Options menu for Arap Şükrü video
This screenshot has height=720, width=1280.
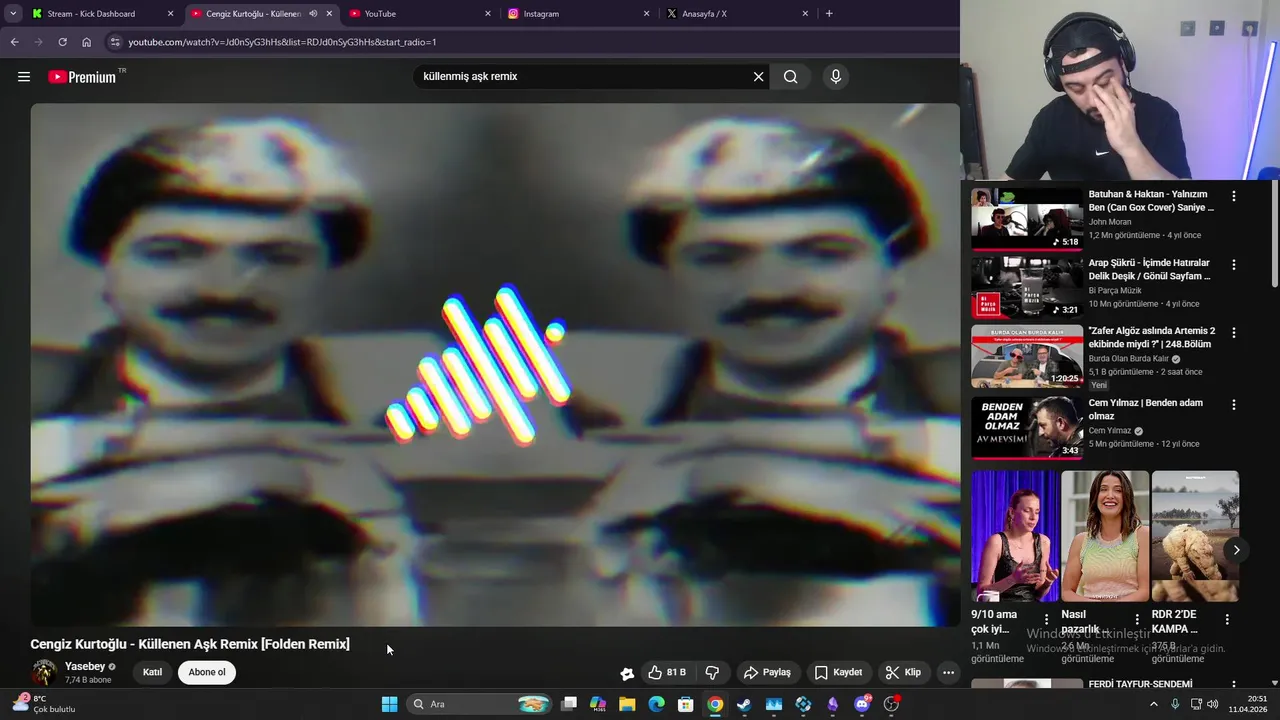click(x=1234, y=265)
